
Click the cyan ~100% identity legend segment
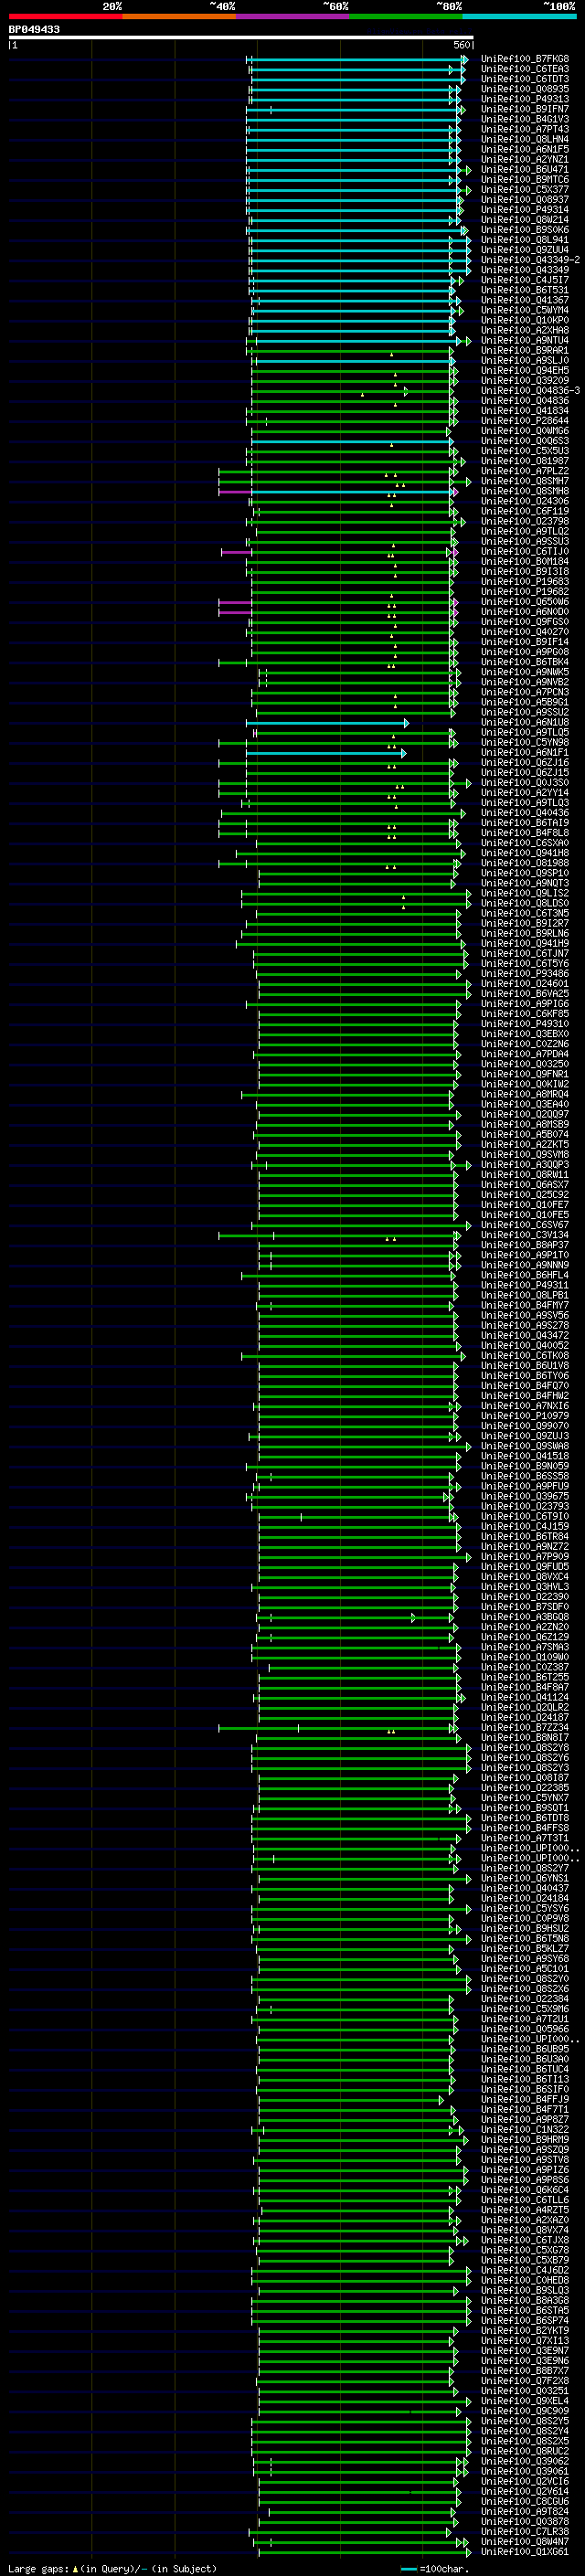click(519, 16)
